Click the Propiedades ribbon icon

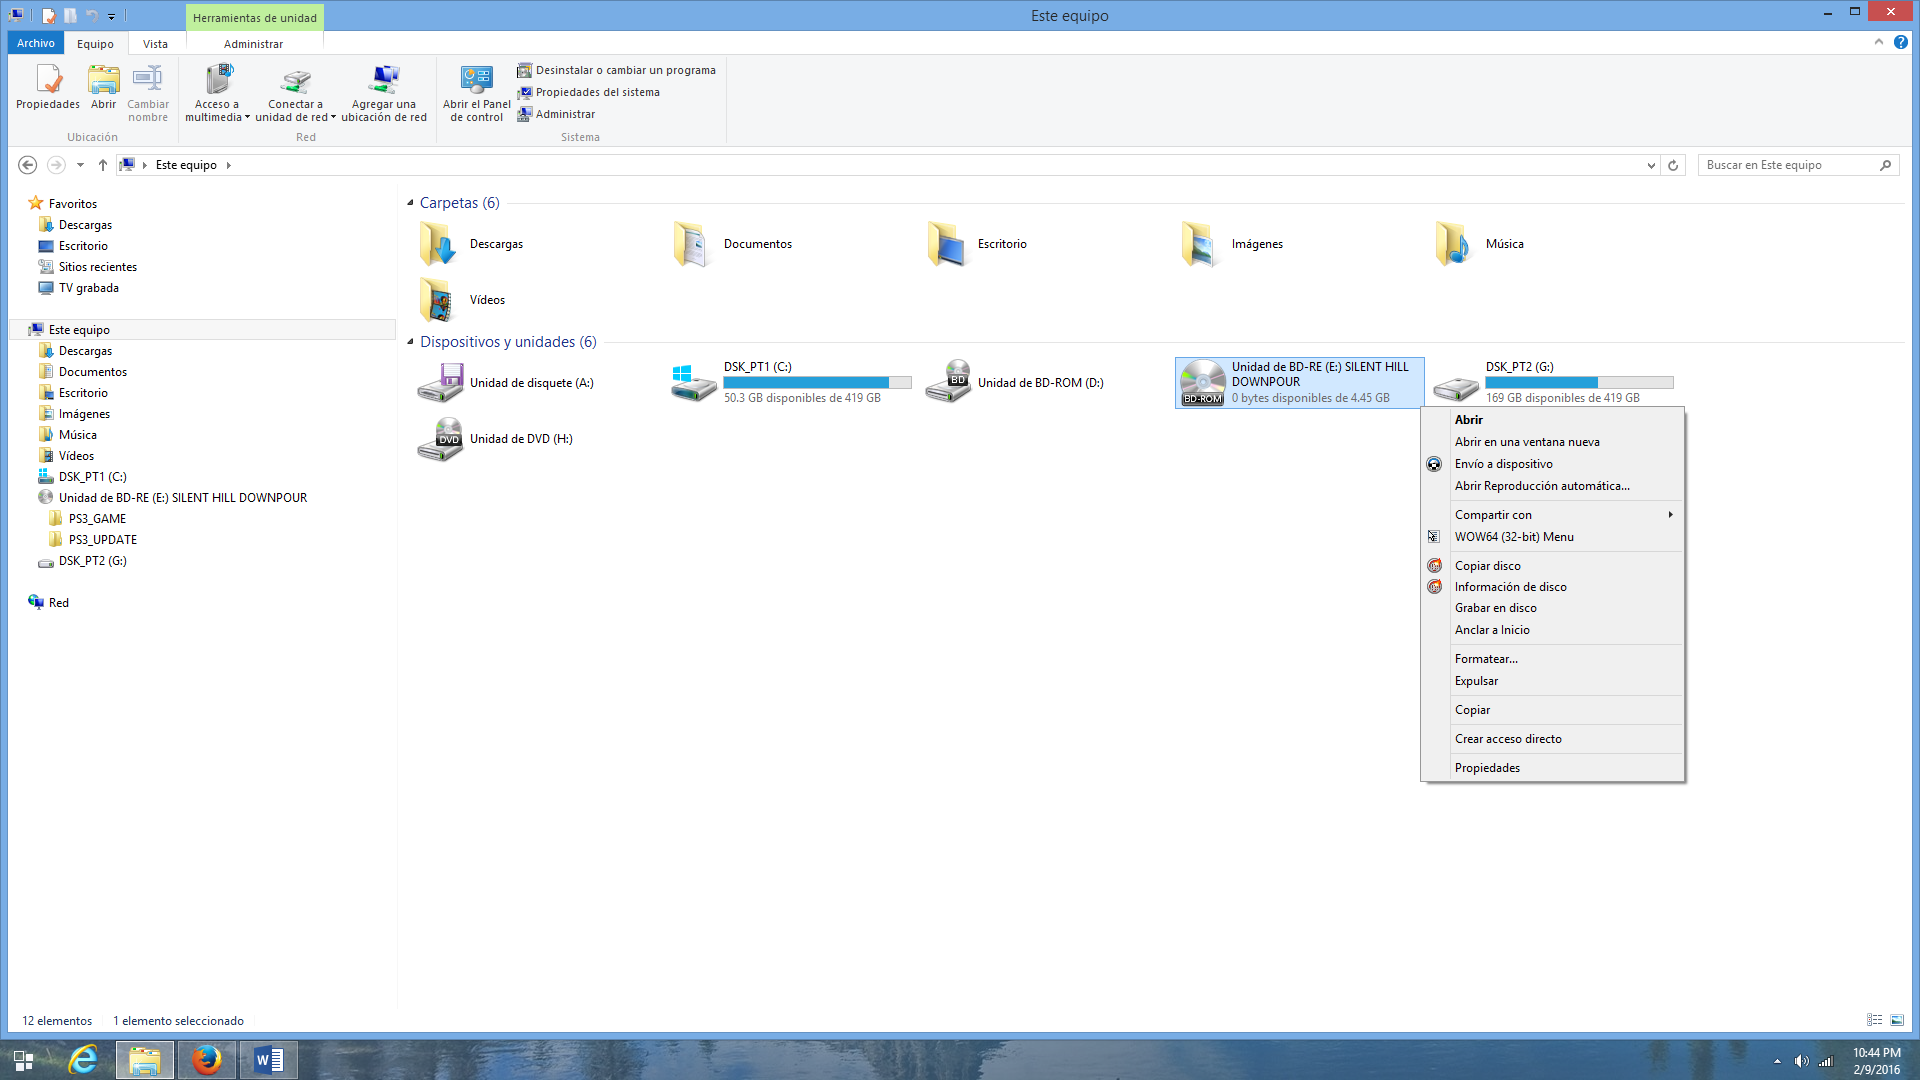coord(47,80)
